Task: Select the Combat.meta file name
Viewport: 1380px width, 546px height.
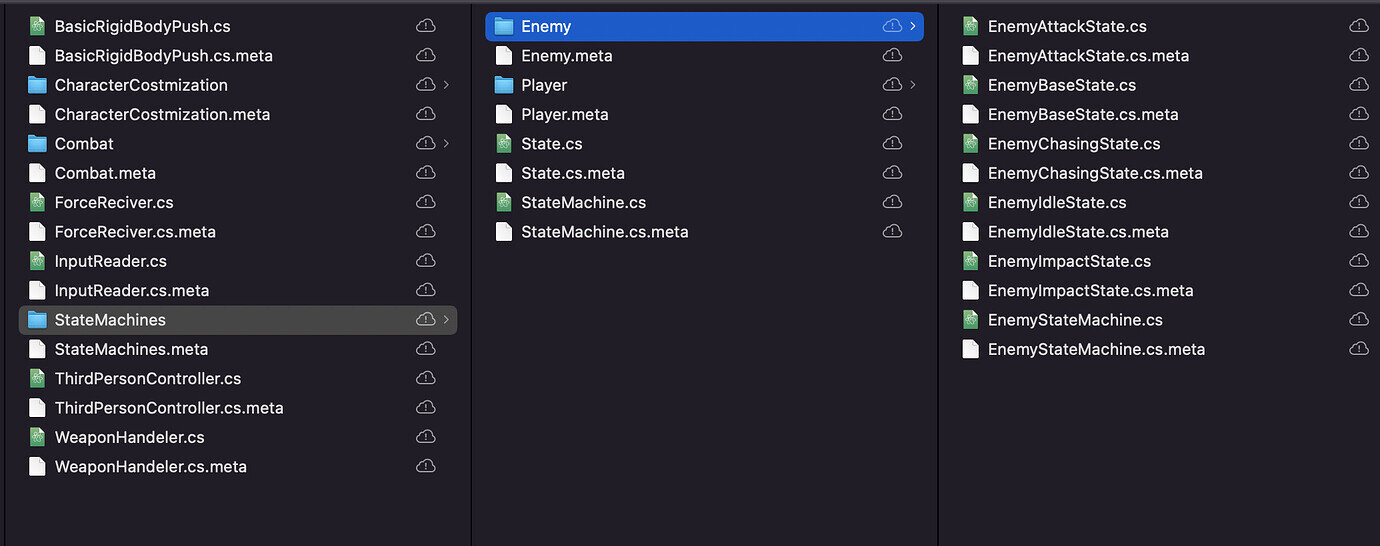Action: pyautogui.click(x=105, y=173)
